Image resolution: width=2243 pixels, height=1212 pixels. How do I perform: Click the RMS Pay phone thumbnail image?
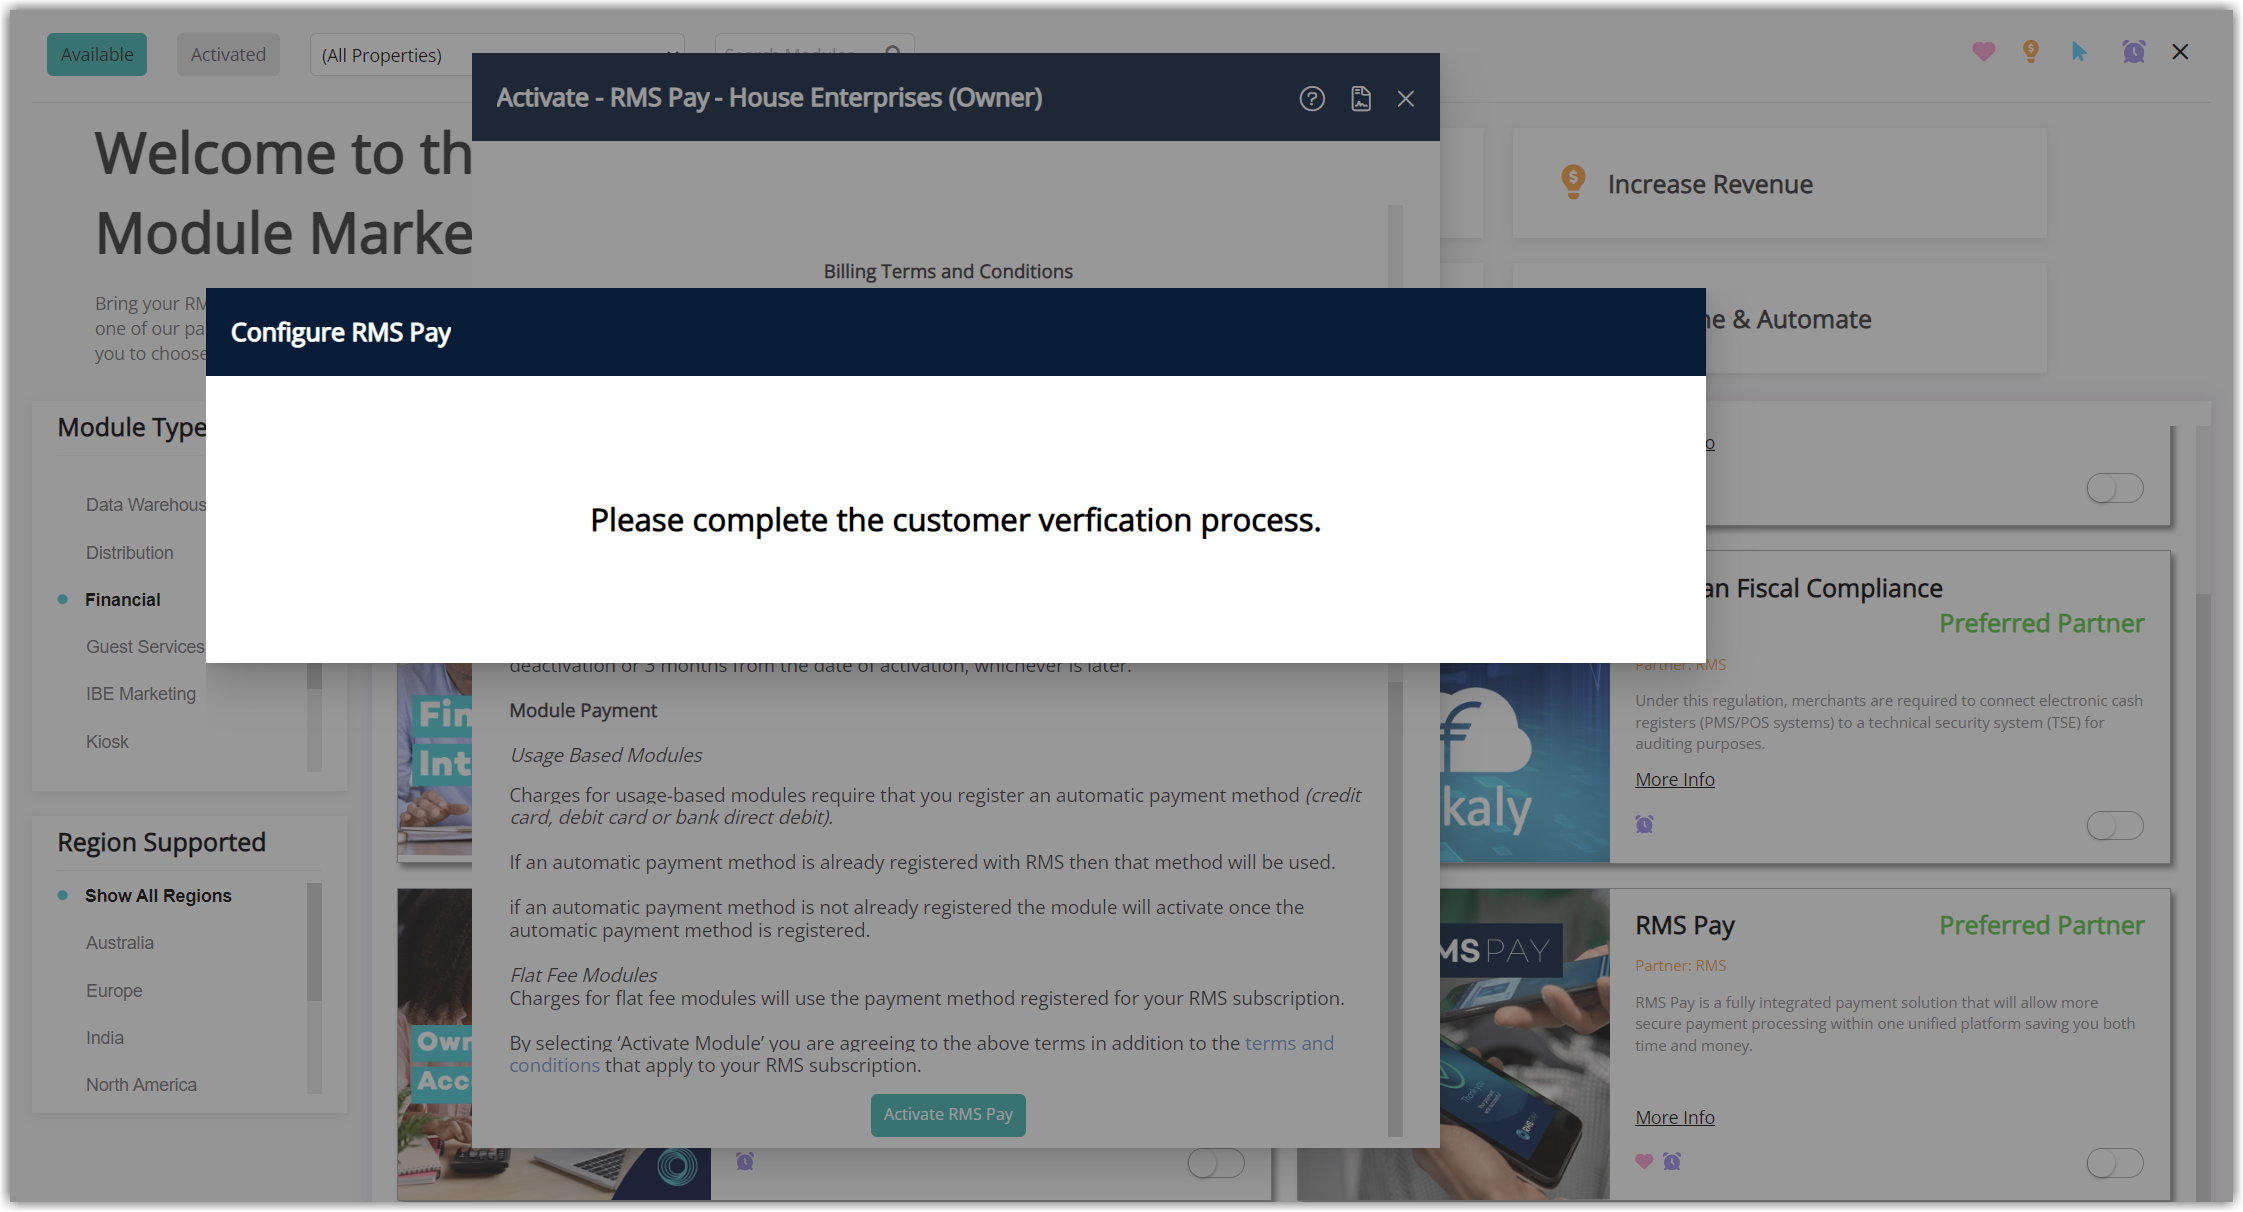tap(1525, 1043)
